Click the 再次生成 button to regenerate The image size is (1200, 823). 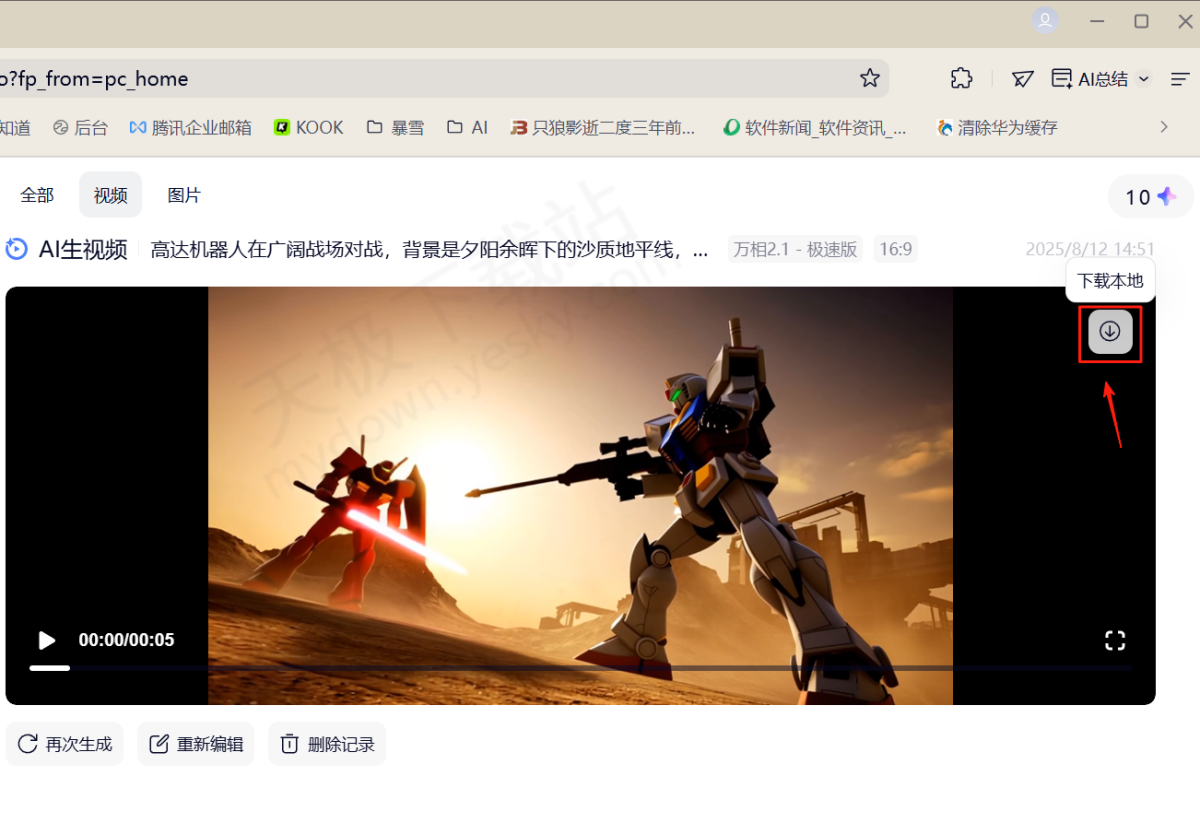point(64,743)
